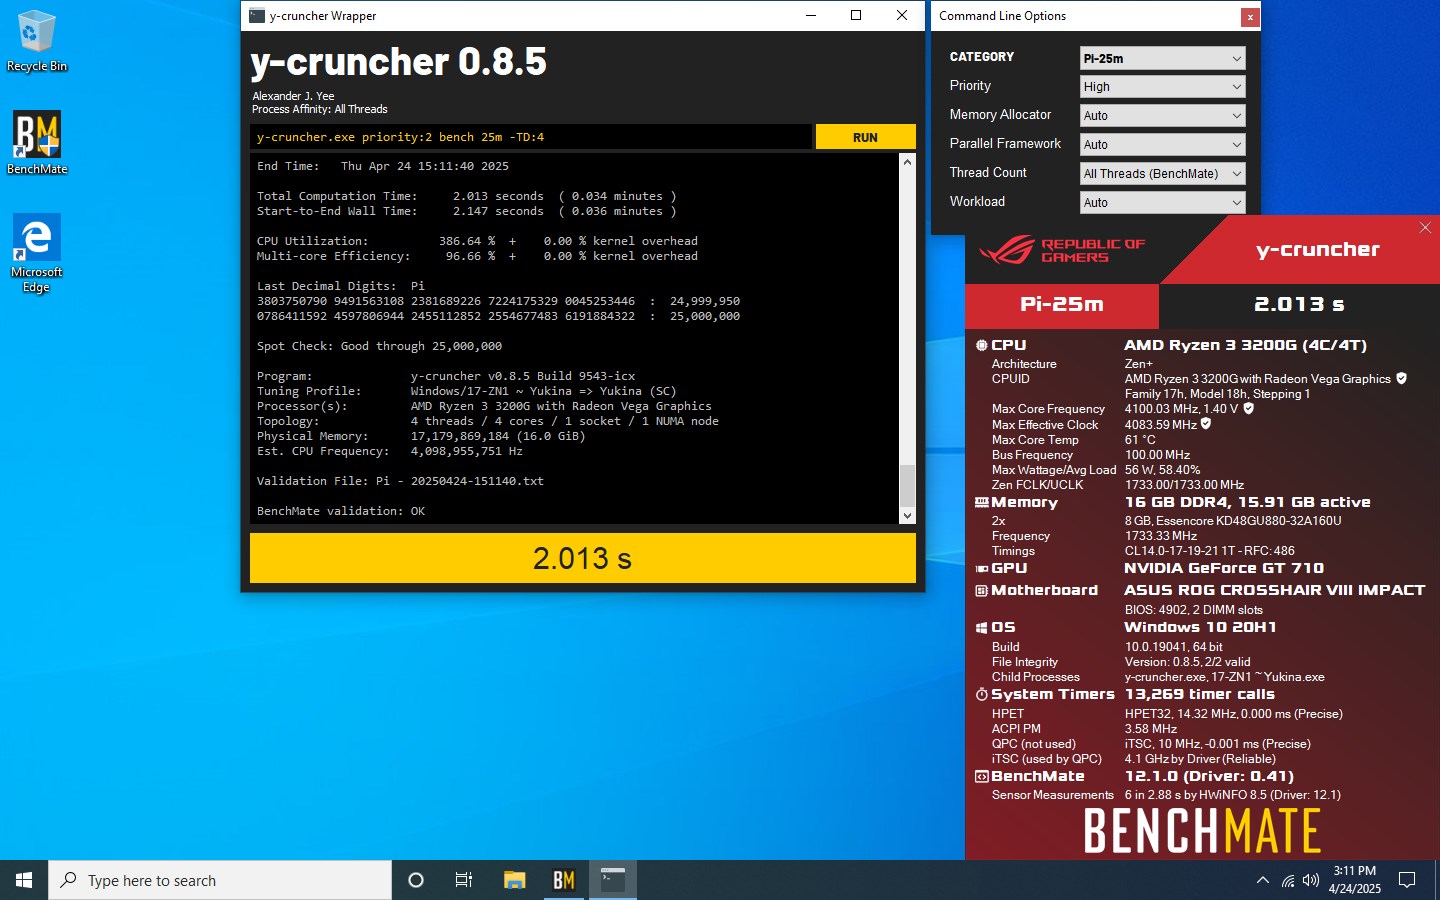Click the GPU section icon in BenchMate panel

tap(982, 568)
